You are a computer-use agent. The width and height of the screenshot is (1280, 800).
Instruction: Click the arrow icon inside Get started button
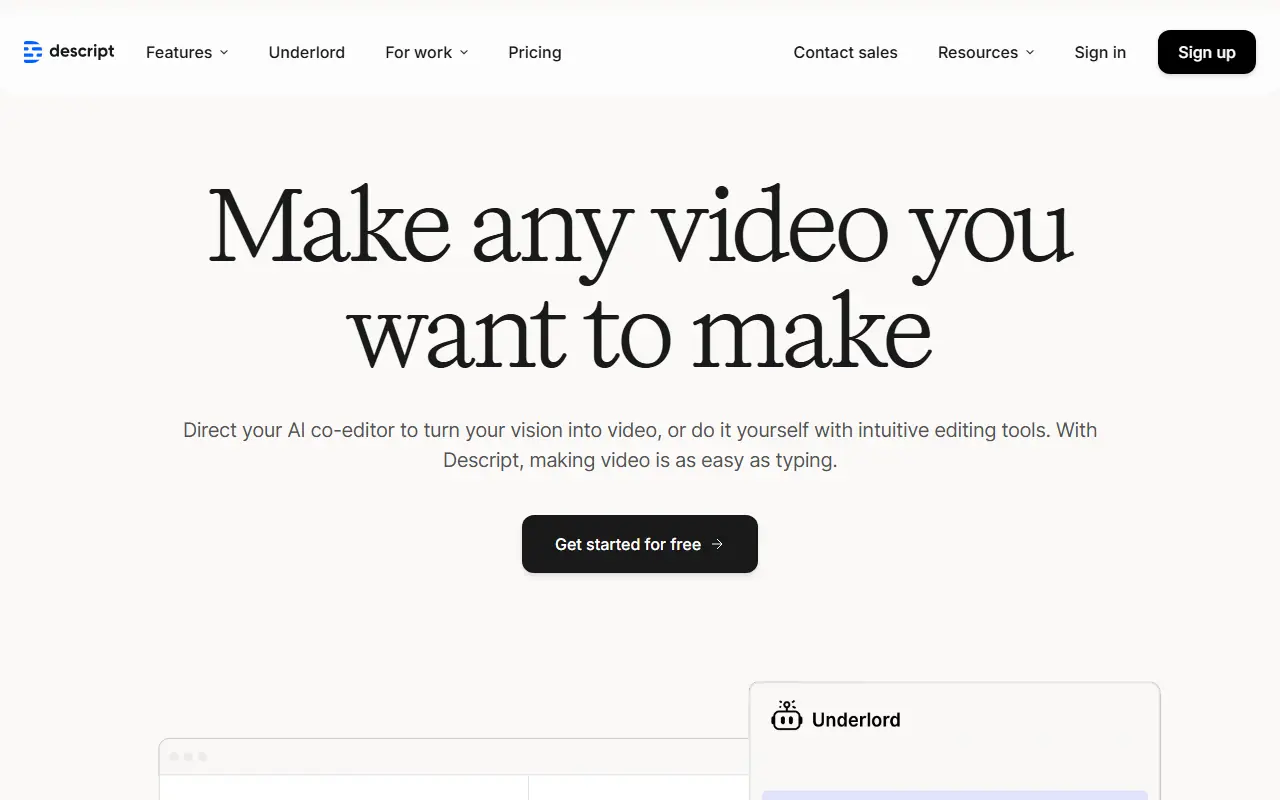[718, 544]
